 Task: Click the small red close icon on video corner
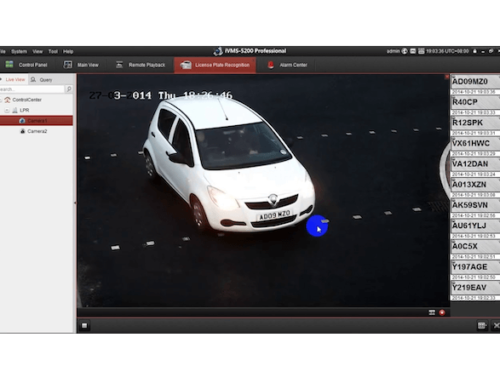[447, 77]
